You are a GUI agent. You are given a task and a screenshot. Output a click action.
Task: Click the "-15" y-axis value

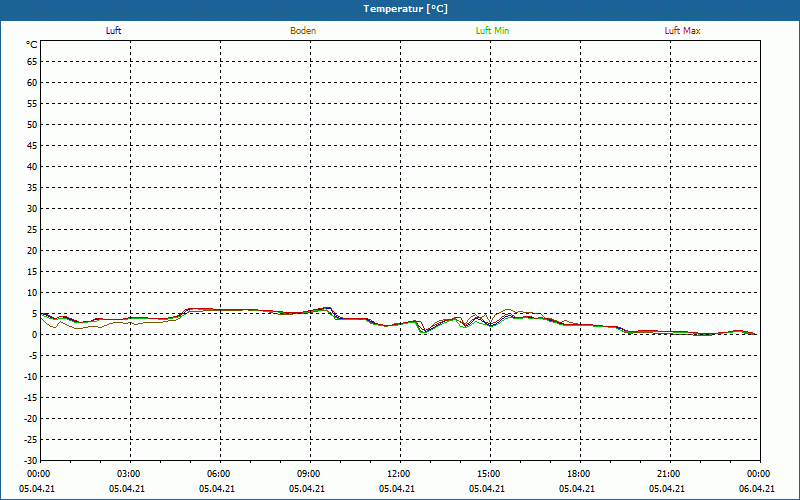tap(31, 397)
